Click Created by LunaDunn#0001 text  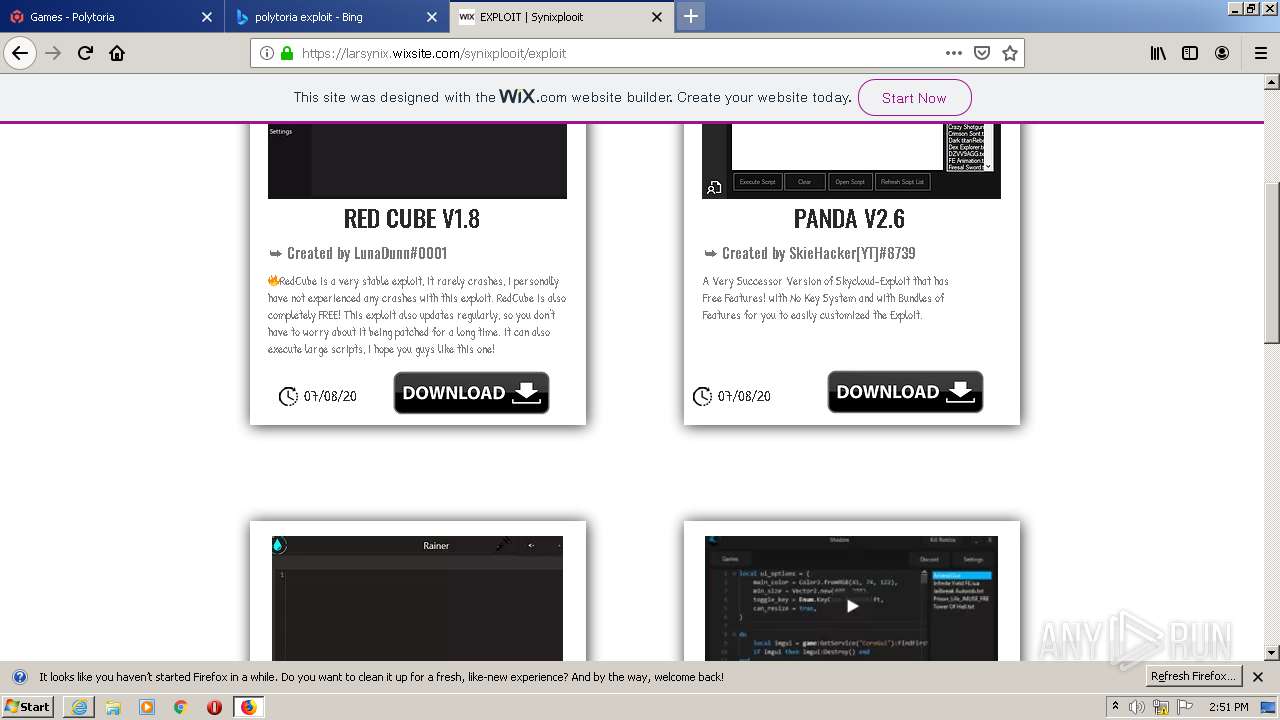(x=367, y=253)
